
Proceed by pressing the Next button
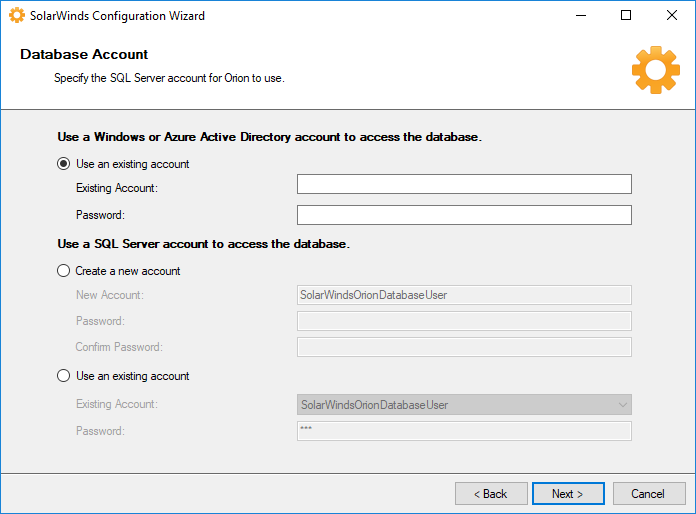tap(565, 494)
